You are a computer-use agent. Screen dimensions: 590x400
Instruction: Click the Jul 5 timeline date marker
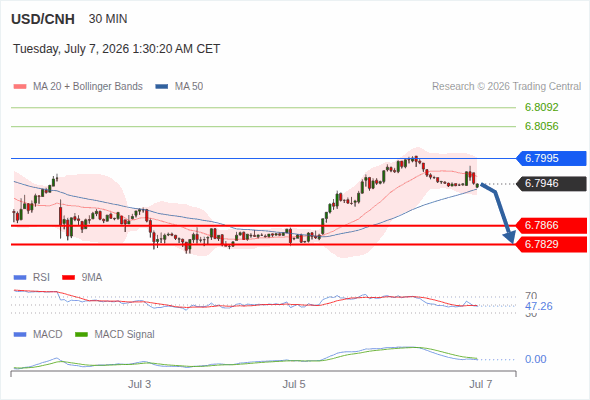294,384
